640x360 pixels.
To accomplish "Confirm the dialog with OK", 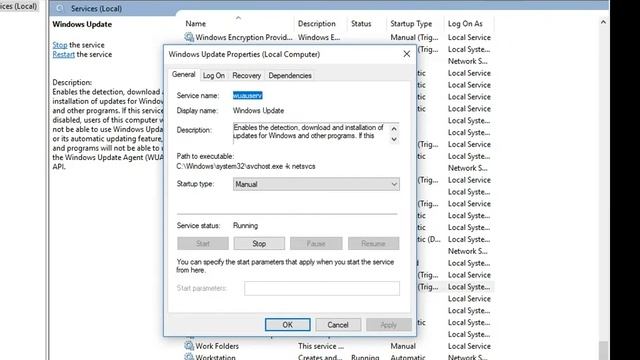I will (287, 325).
